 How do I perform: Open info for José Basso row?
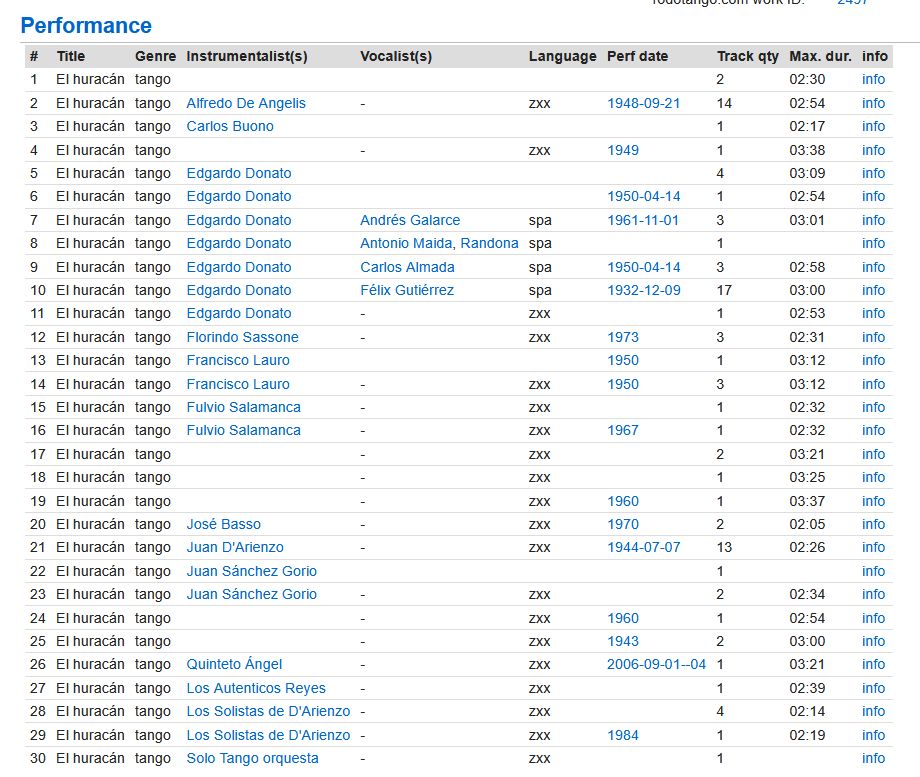(873, 524)
